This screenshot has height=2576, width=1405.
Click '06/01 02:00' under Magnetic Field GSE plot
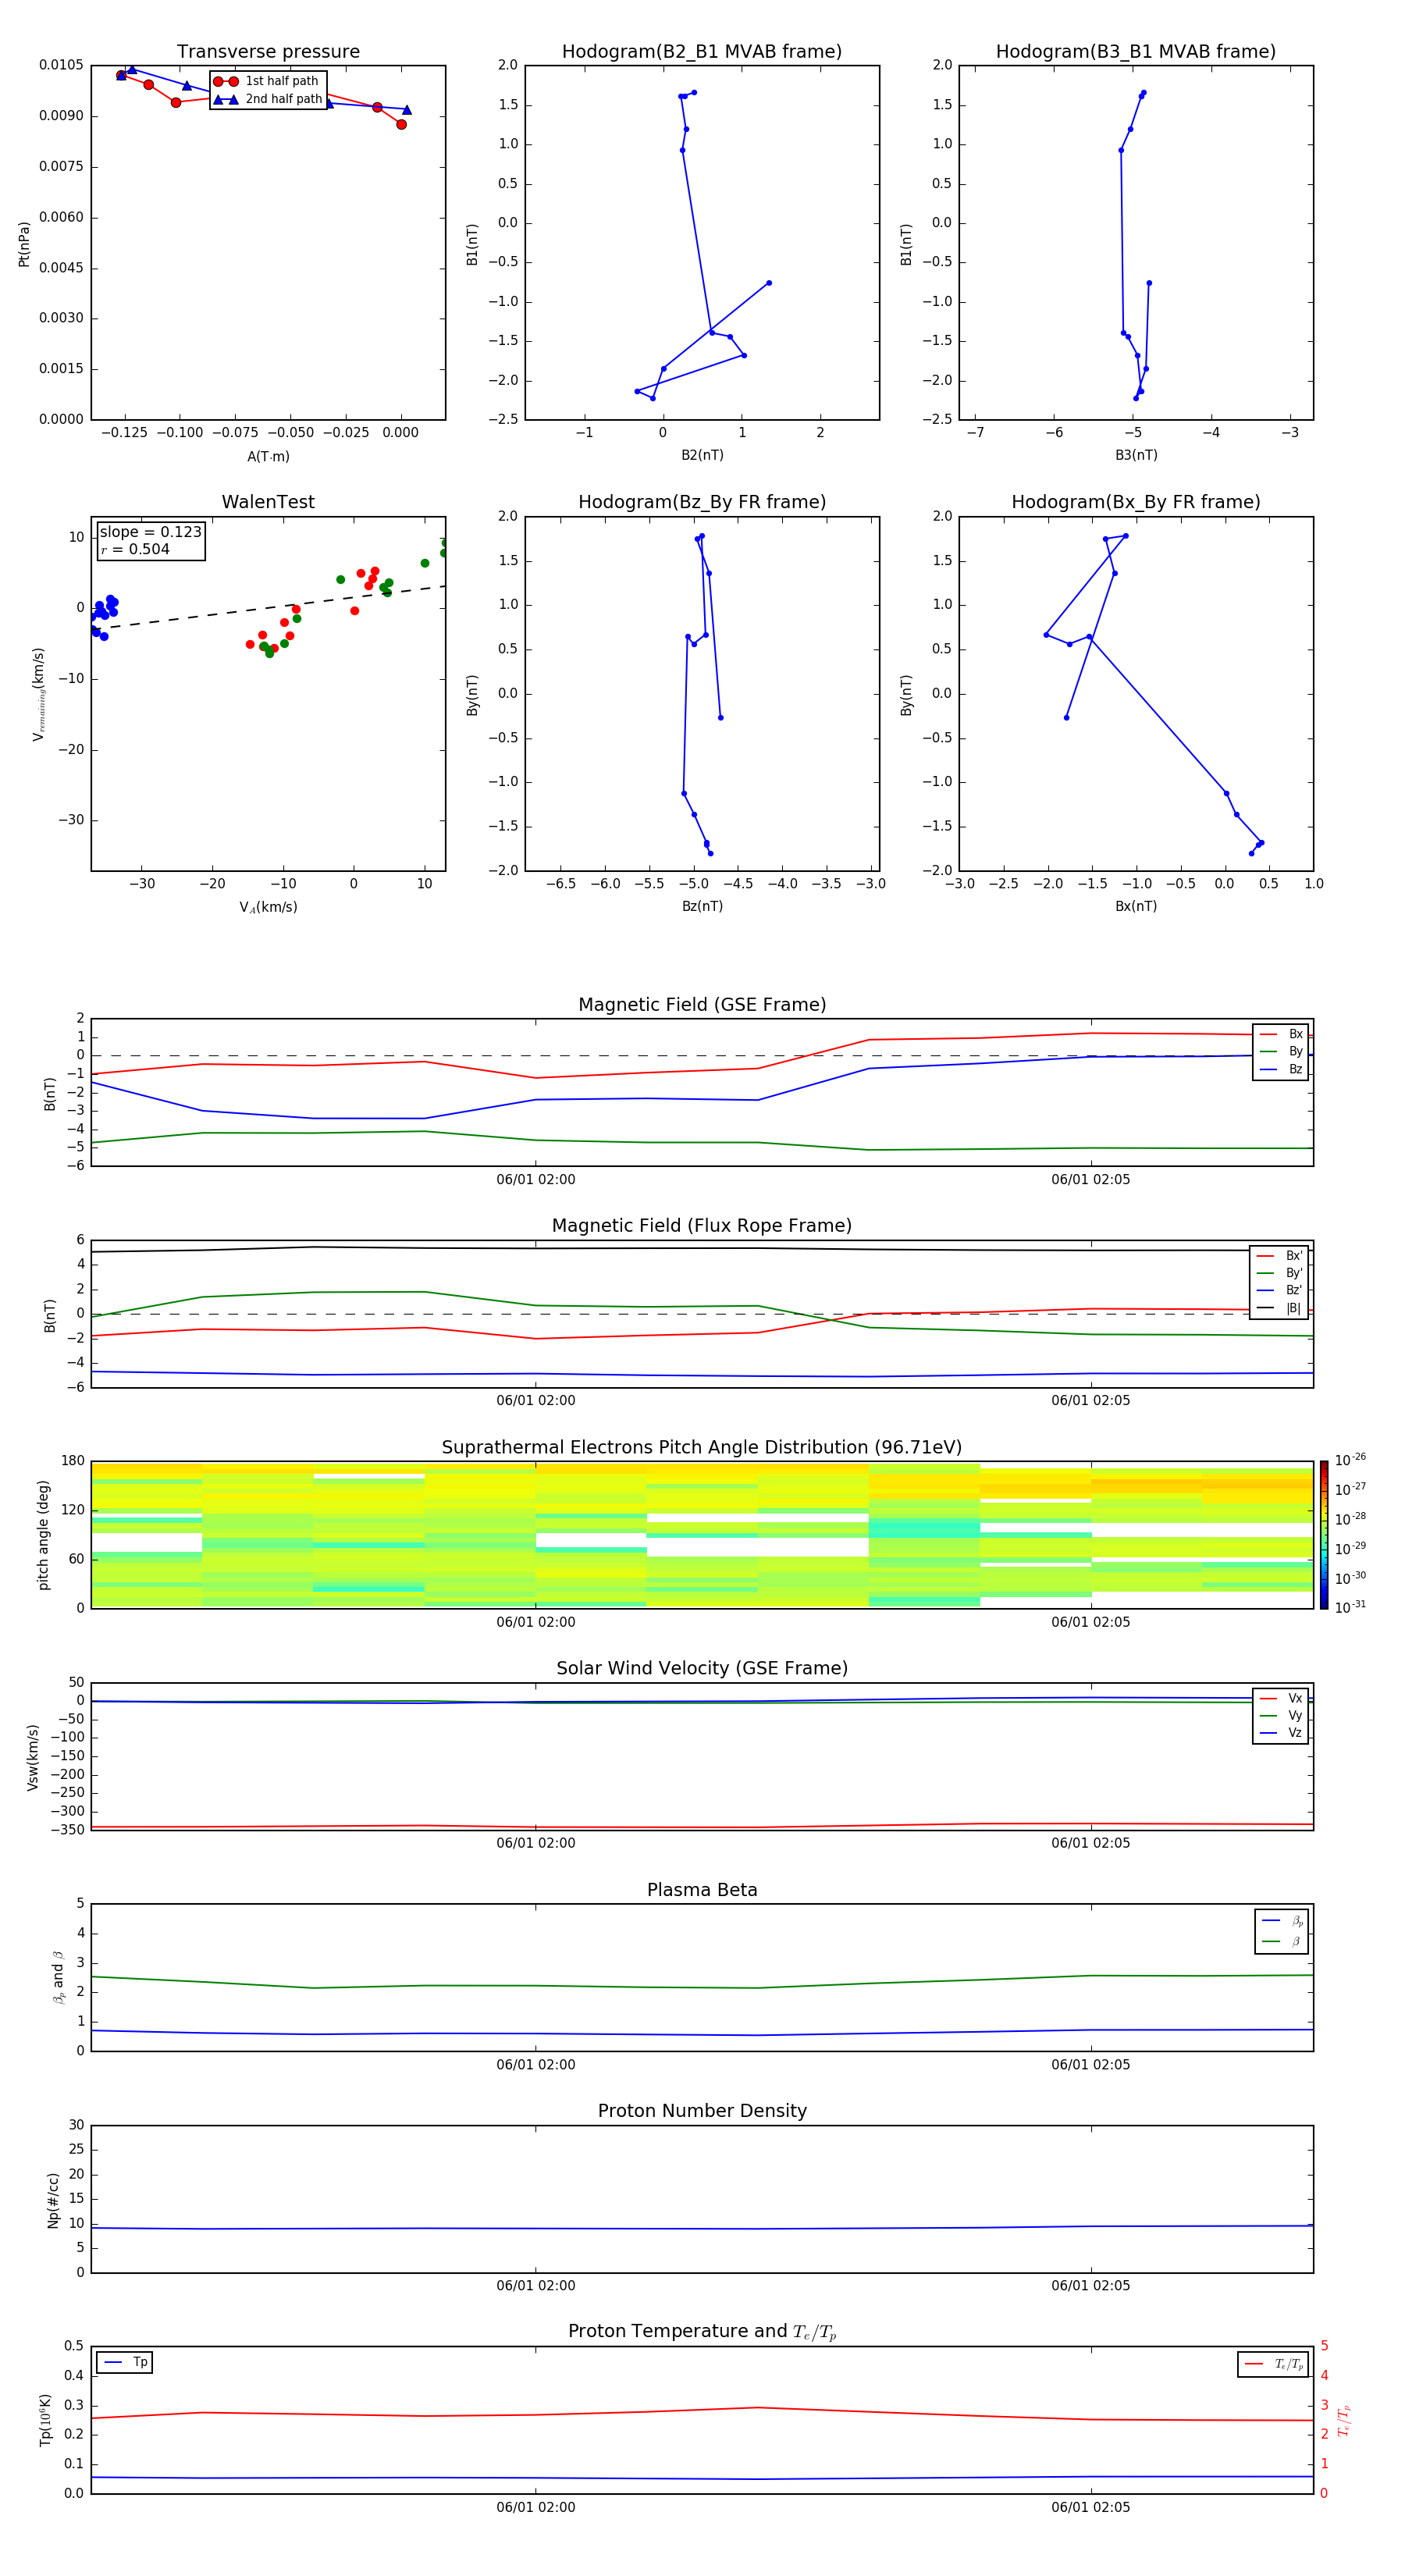(x=536, y=1180)
